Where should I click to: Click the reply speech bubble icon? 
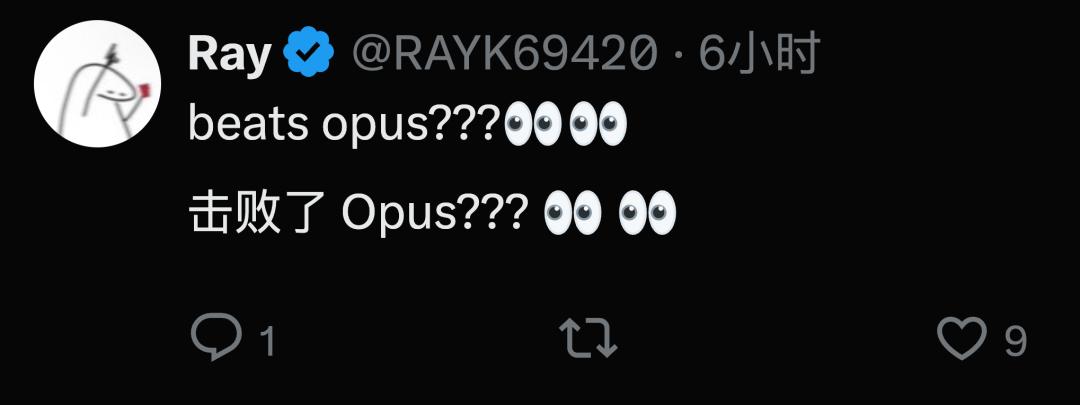click(x=215, y=338)
